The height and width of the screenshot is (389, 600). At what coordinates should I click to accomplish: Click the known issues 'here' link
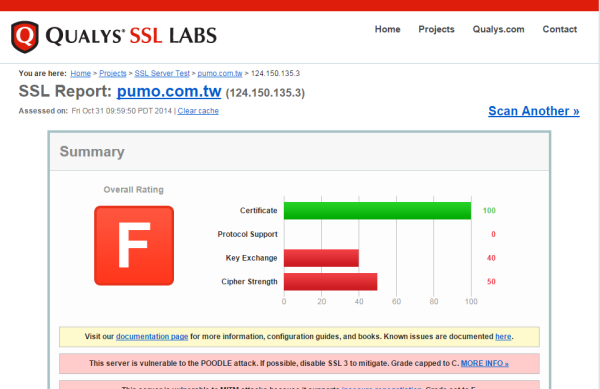click(503, 337)
